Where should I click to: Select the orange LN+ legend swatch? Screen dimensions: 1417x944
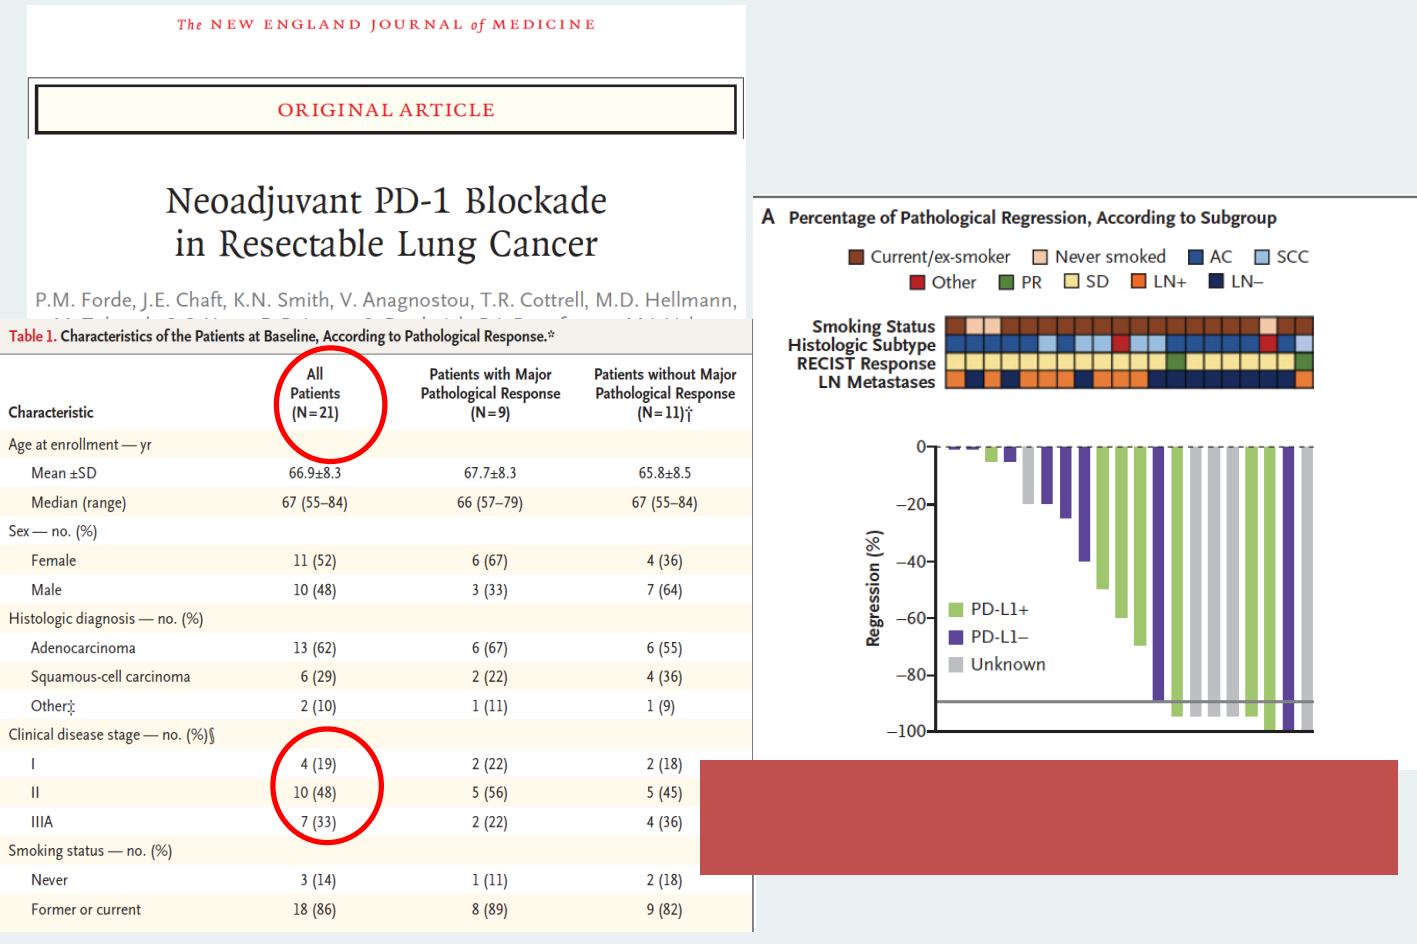click(1138, 282)
